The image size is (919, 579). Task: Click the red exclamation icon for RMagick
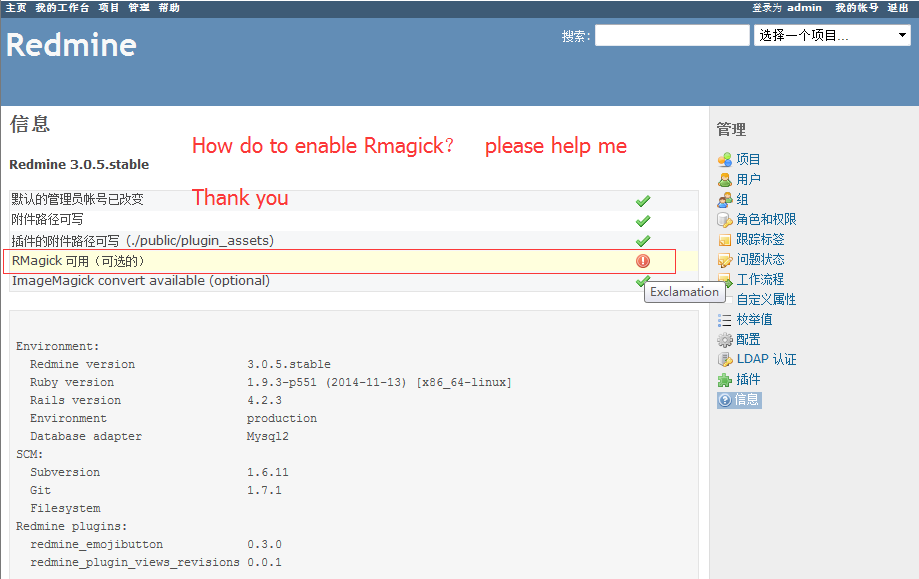pyautogui.click(x=643, y=261)
